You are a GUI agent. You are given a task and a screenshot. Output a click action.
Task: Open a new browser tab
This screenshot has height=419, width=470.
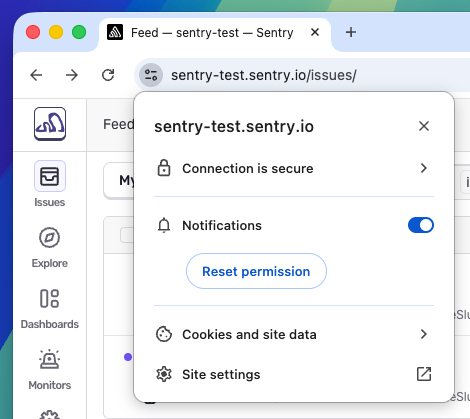[x=351, y=32]
